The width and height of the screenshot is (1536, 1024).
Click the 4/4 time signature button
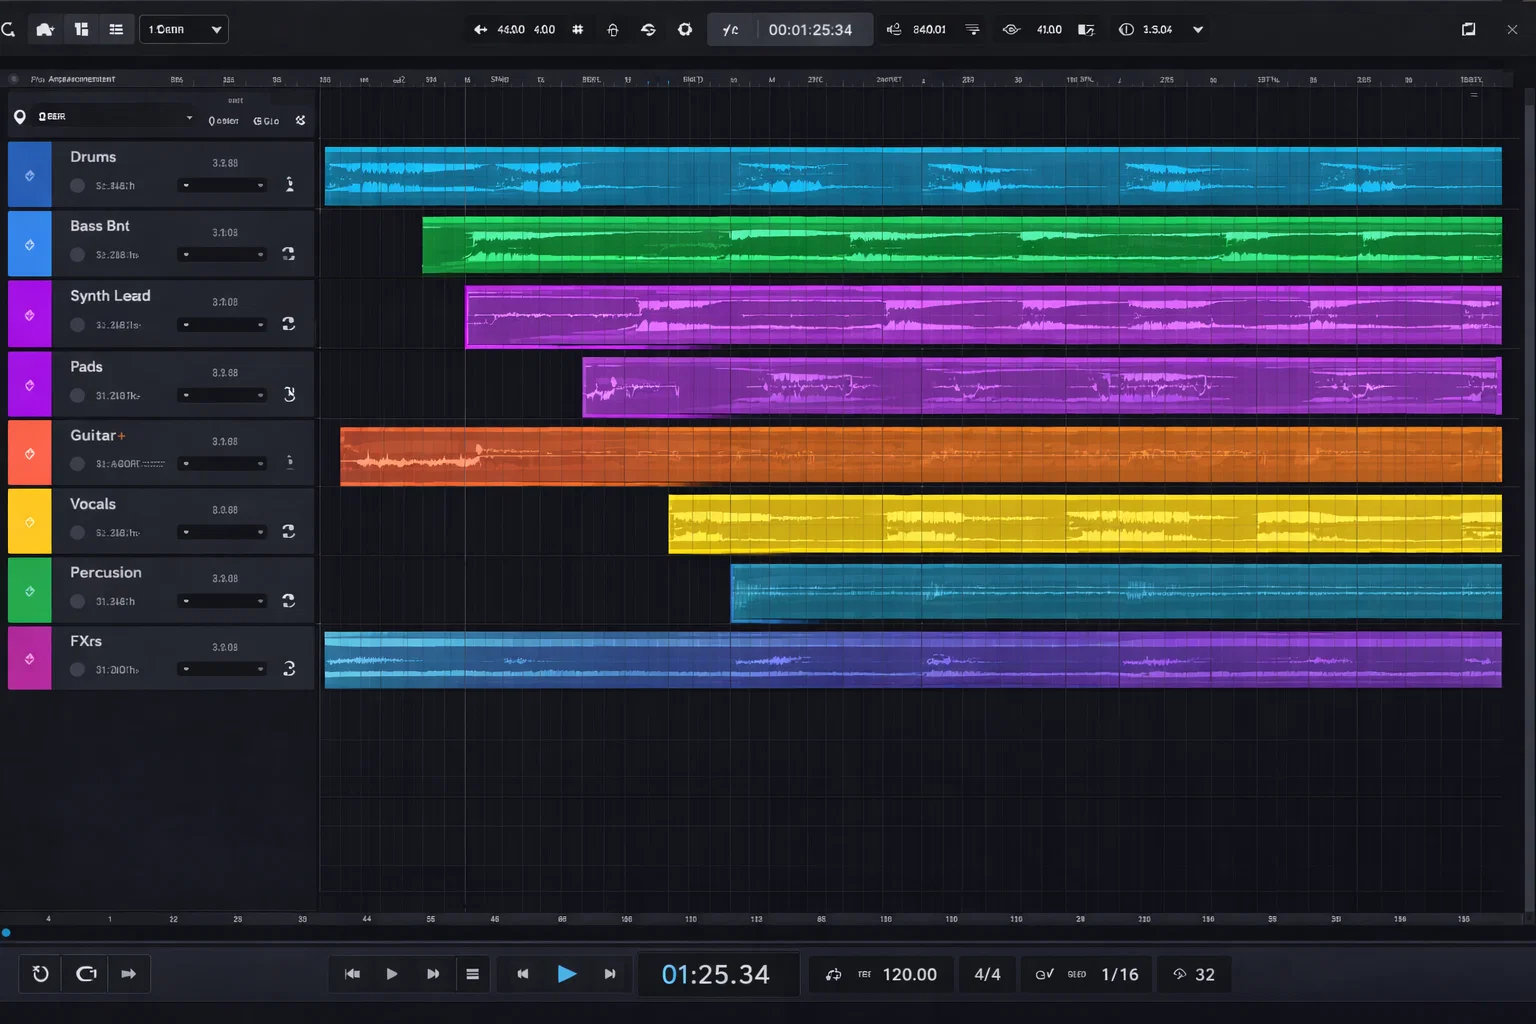[x=987, y=975]
